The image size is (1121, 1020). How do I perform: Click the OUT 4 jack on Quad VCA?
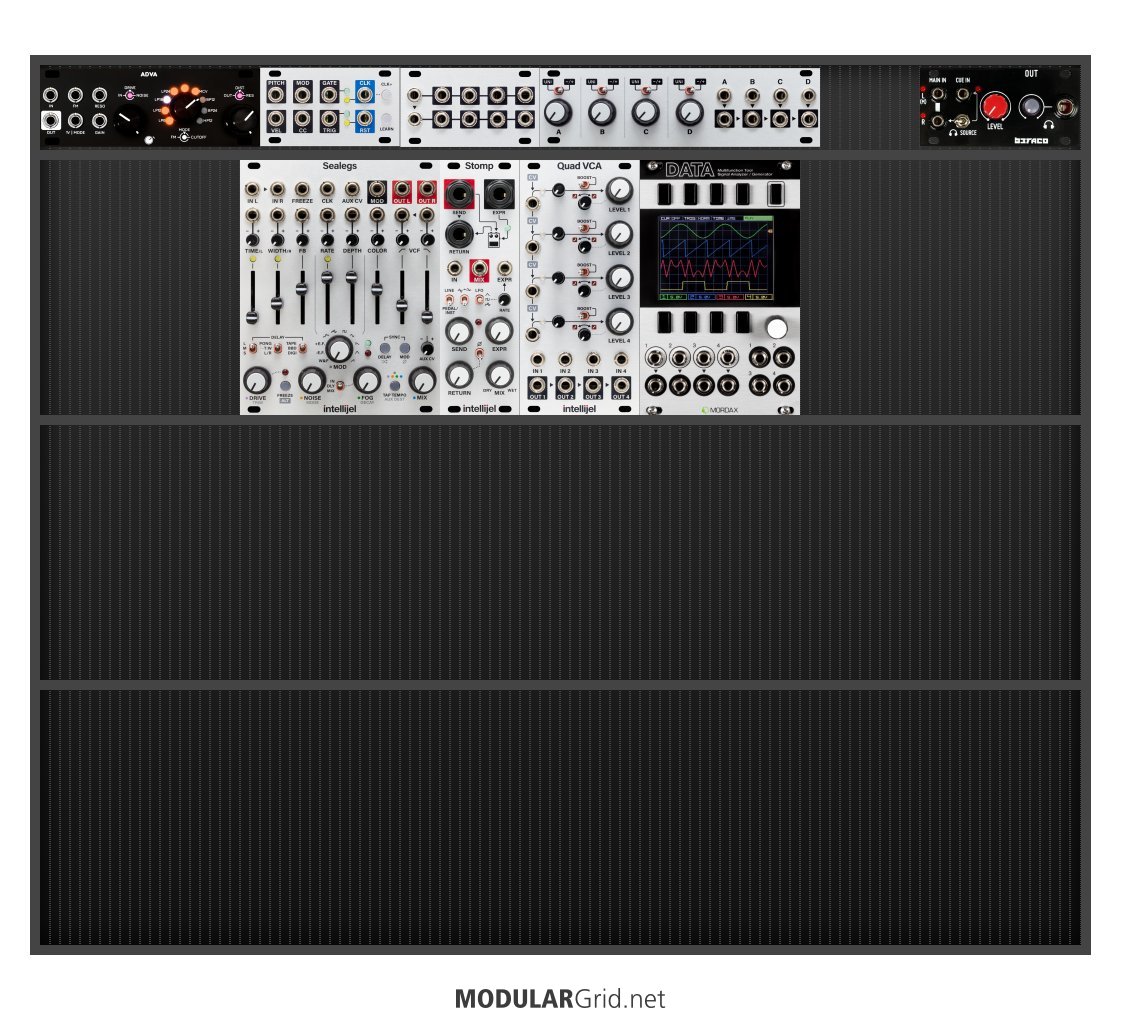(621, 386)
